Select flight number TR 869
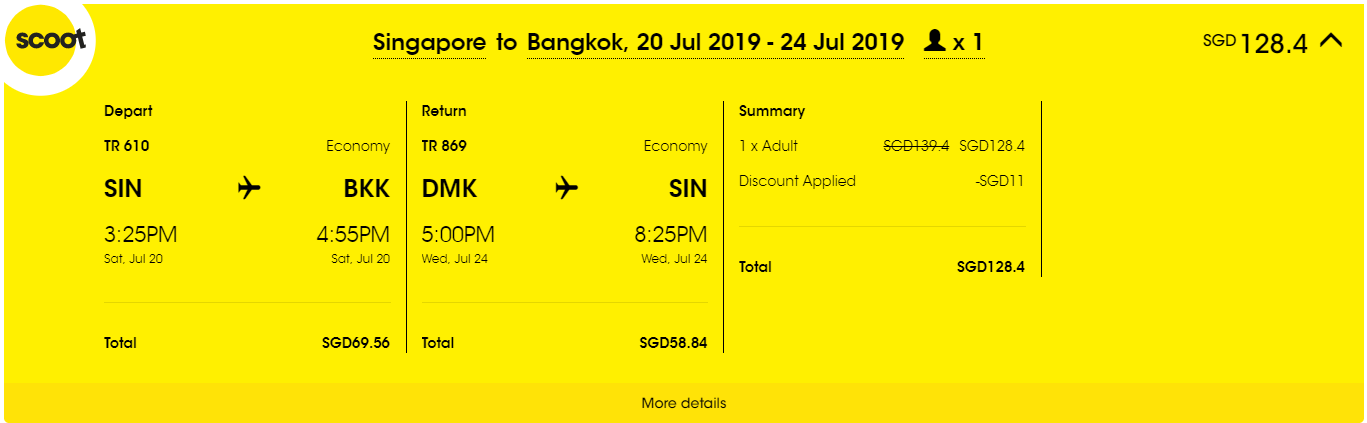Image resolution: width=1367 pixels, height=423 pixels. 444,146
